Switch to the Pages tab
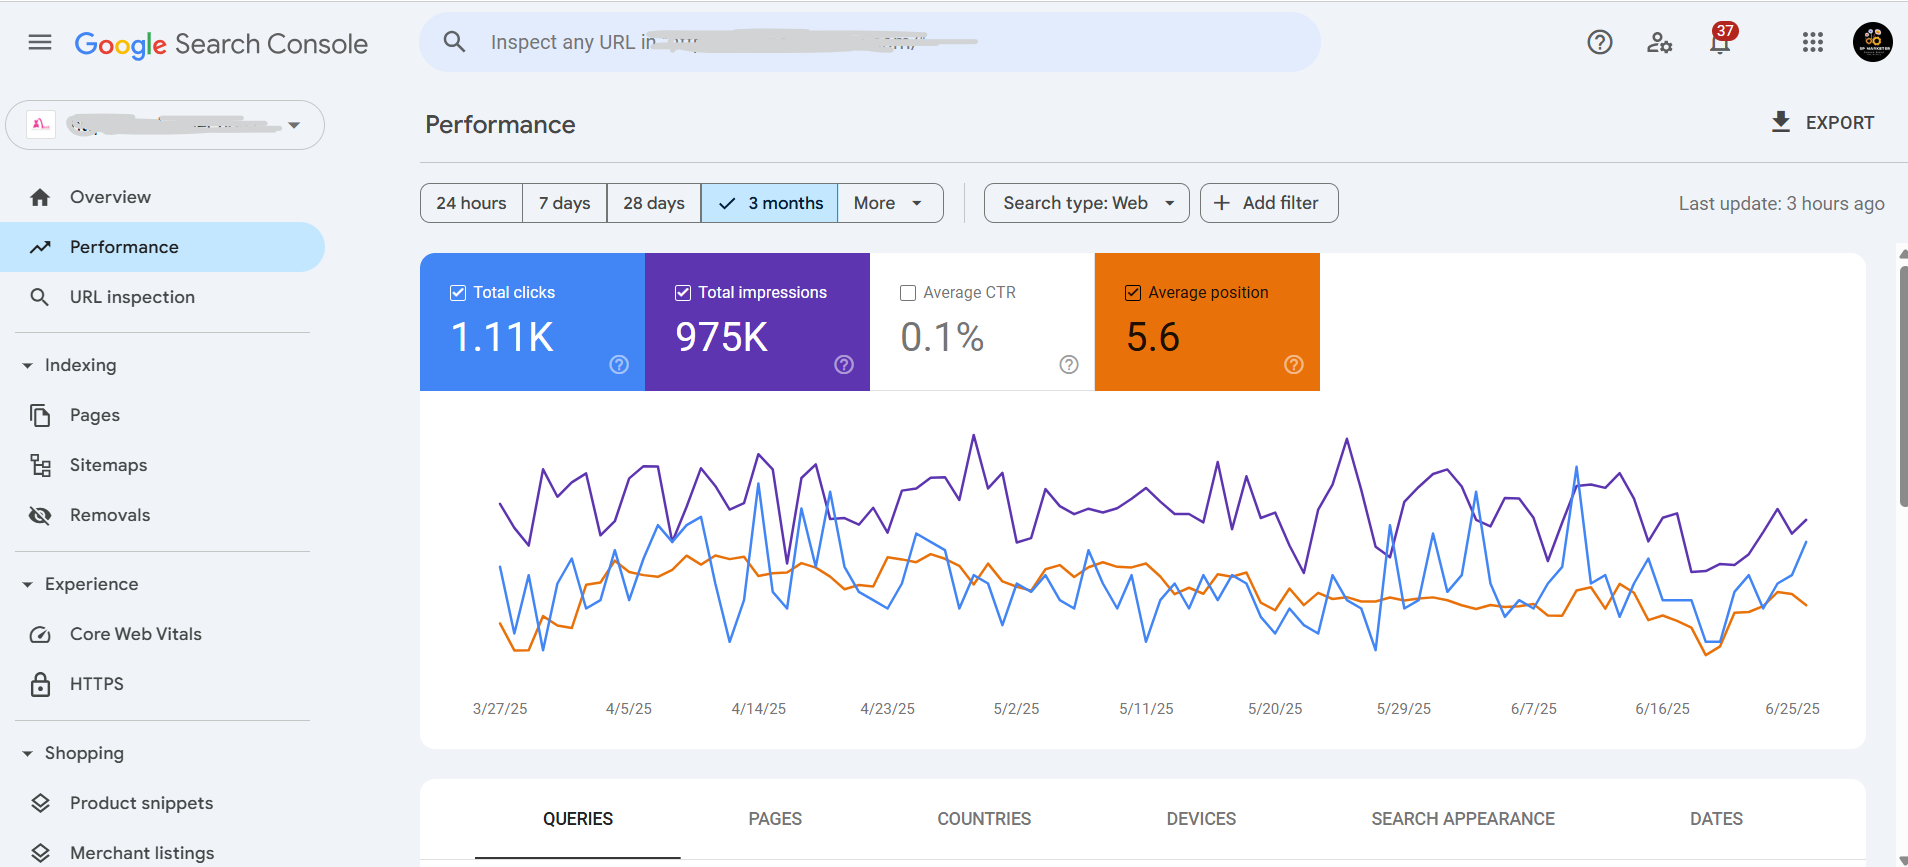The height and width of the screenshot is (867, 1908). coord(775,819)
